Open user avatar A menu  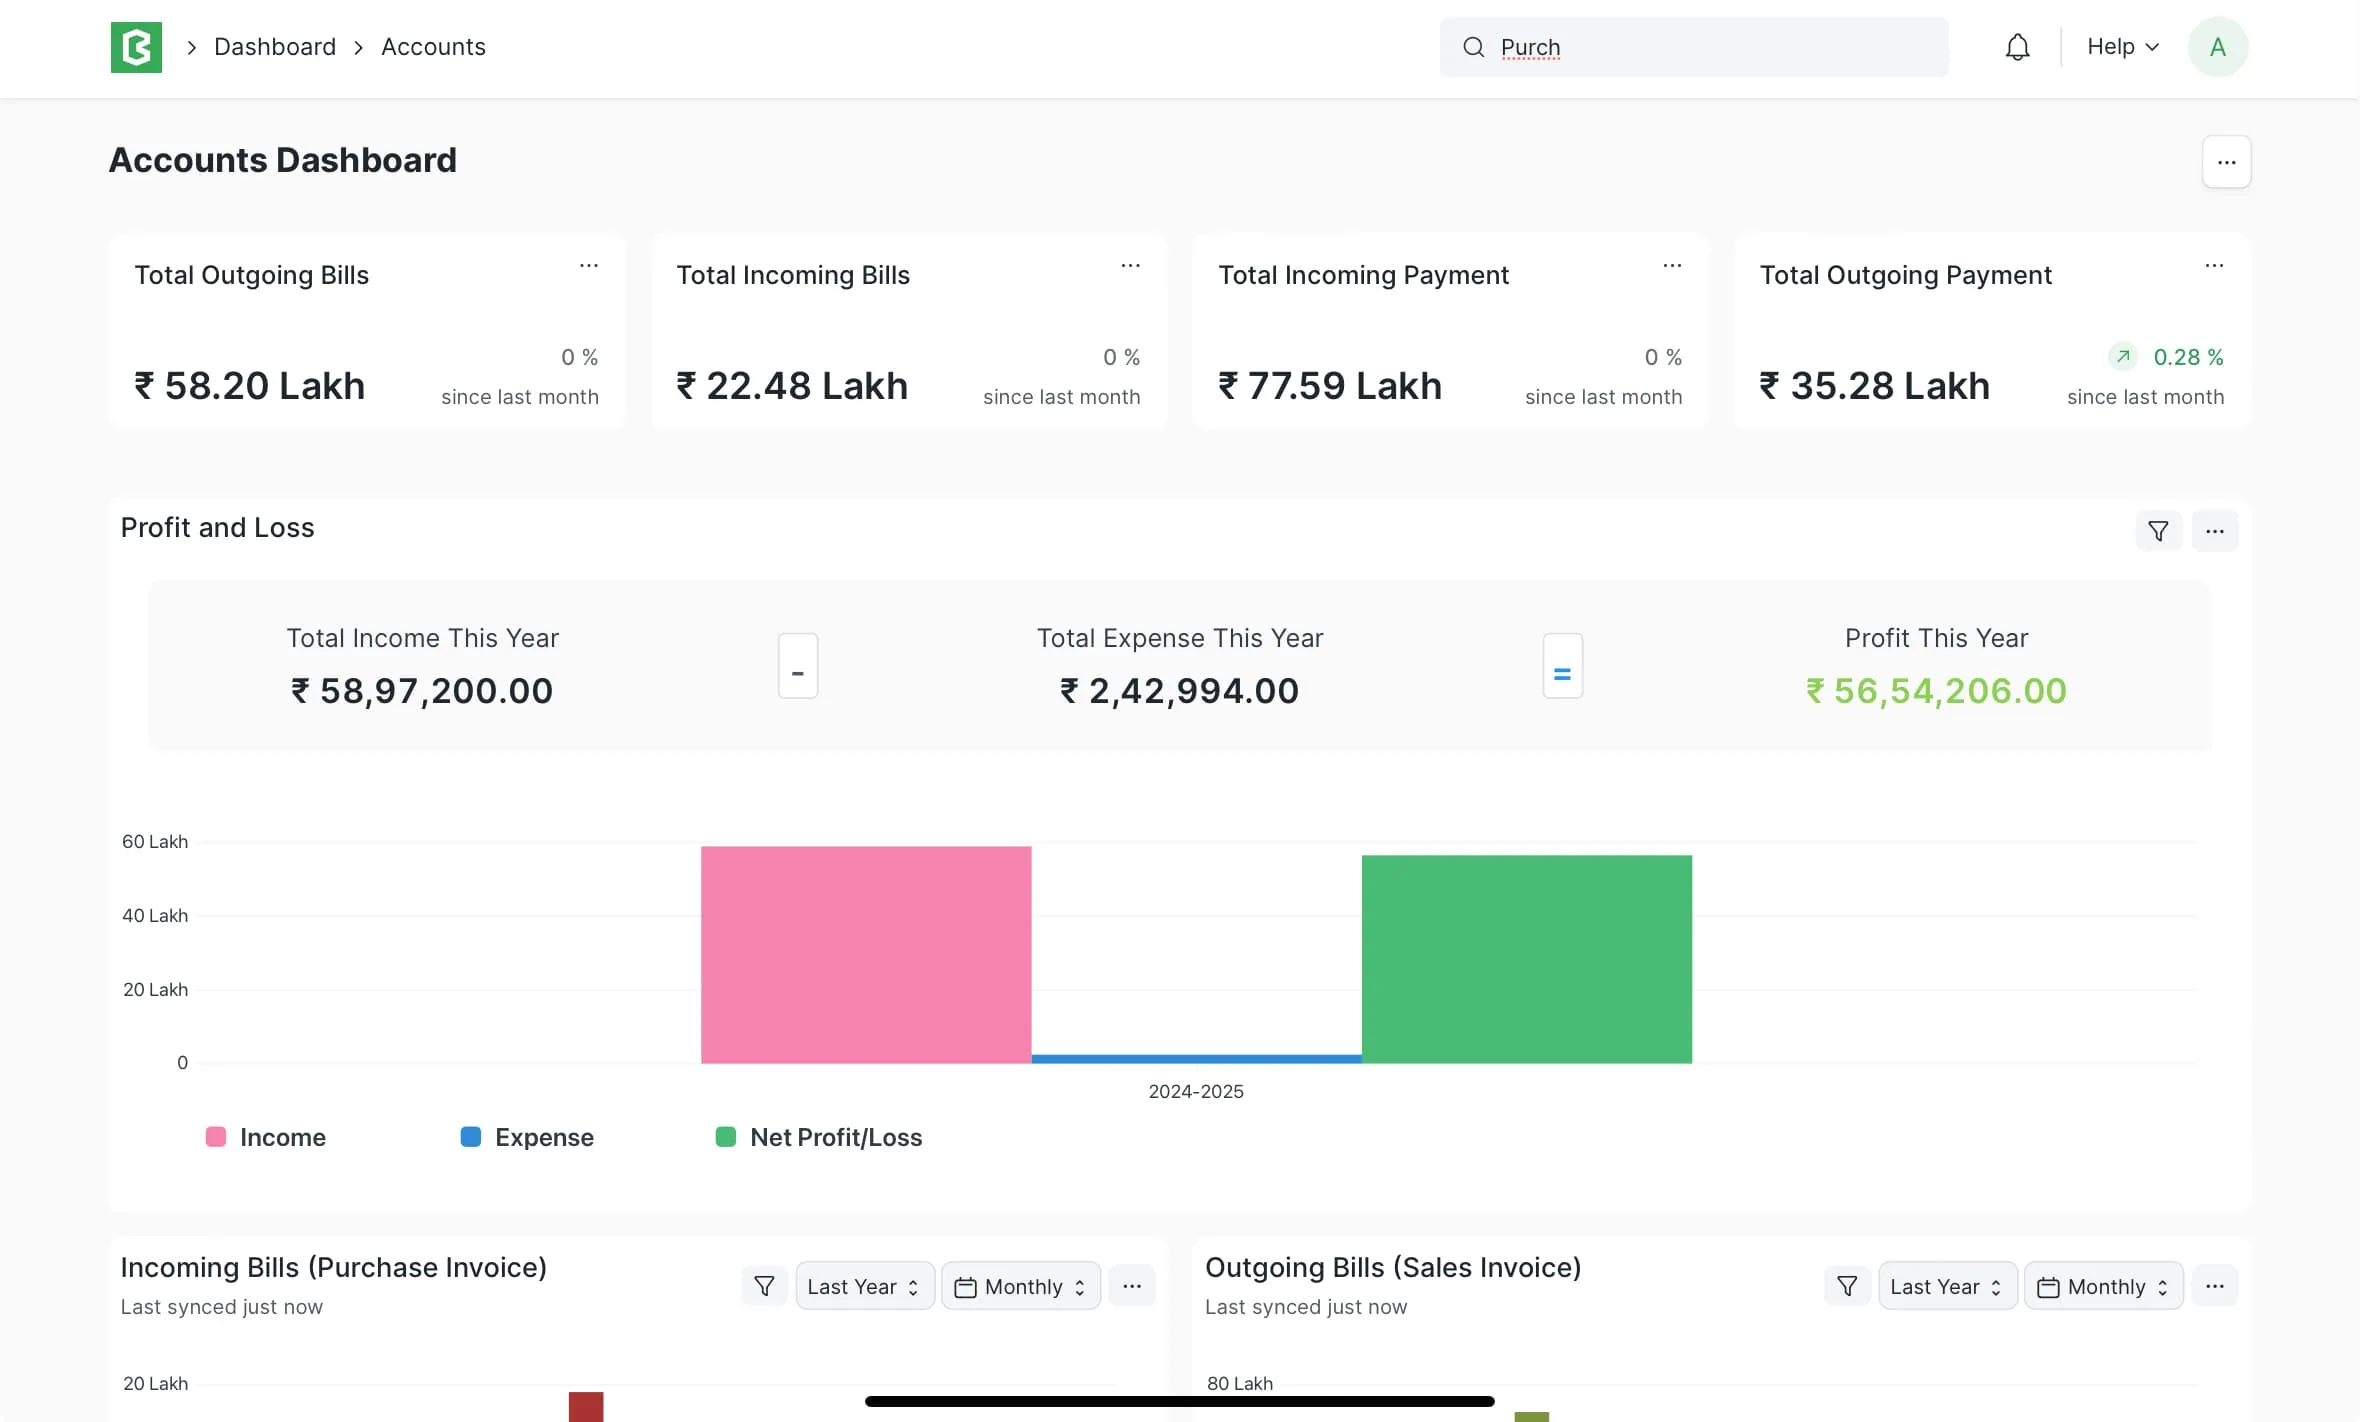(2217, 47)
